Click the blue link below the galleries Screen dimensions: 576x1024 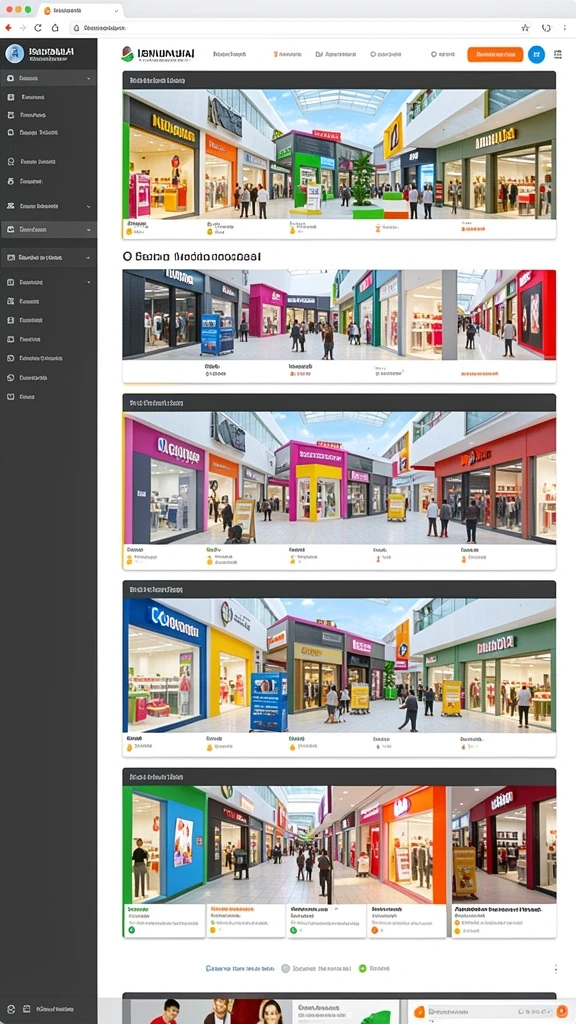click(240, 968)
